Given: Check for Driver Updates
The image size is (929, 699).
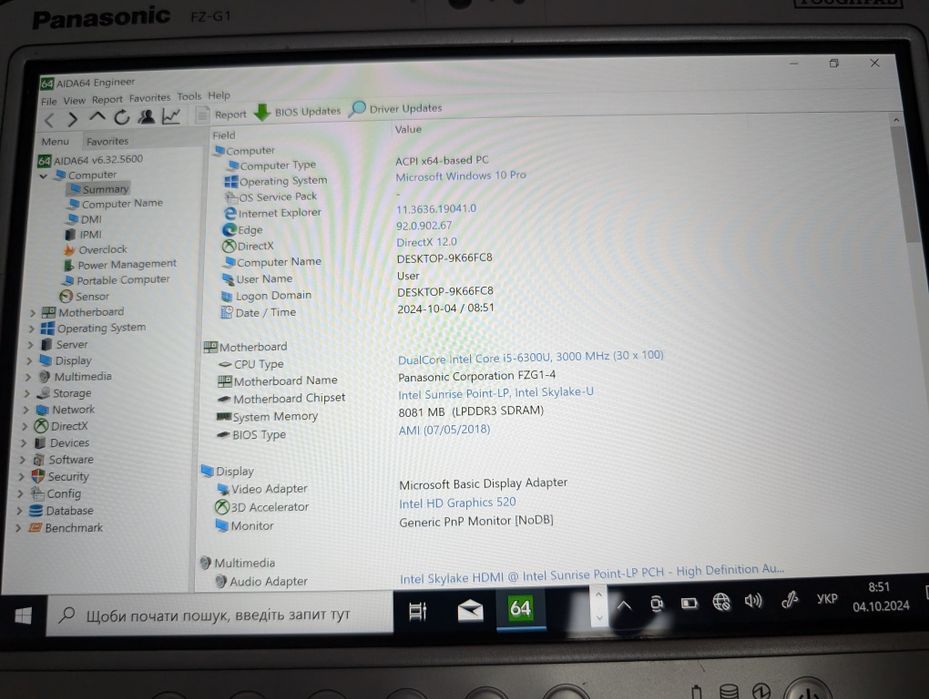Looking at the screenshot, I should 396,108.
